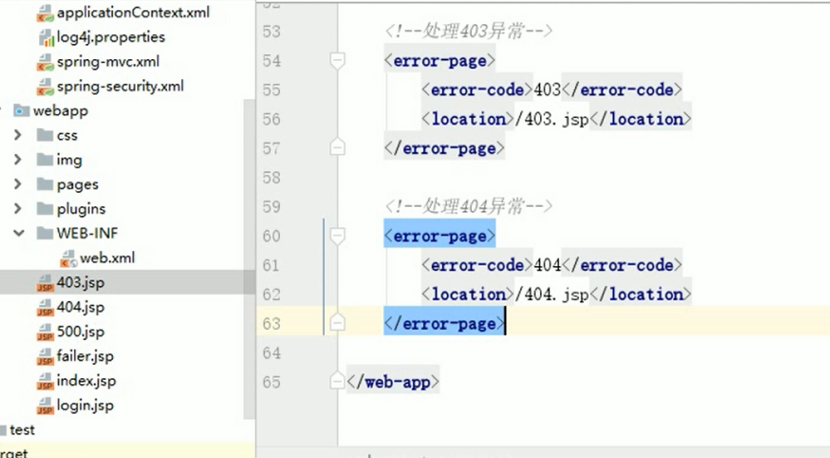Click line number 58 in gutter
This screenshot has width=830, height=458.
click(271, 177)
